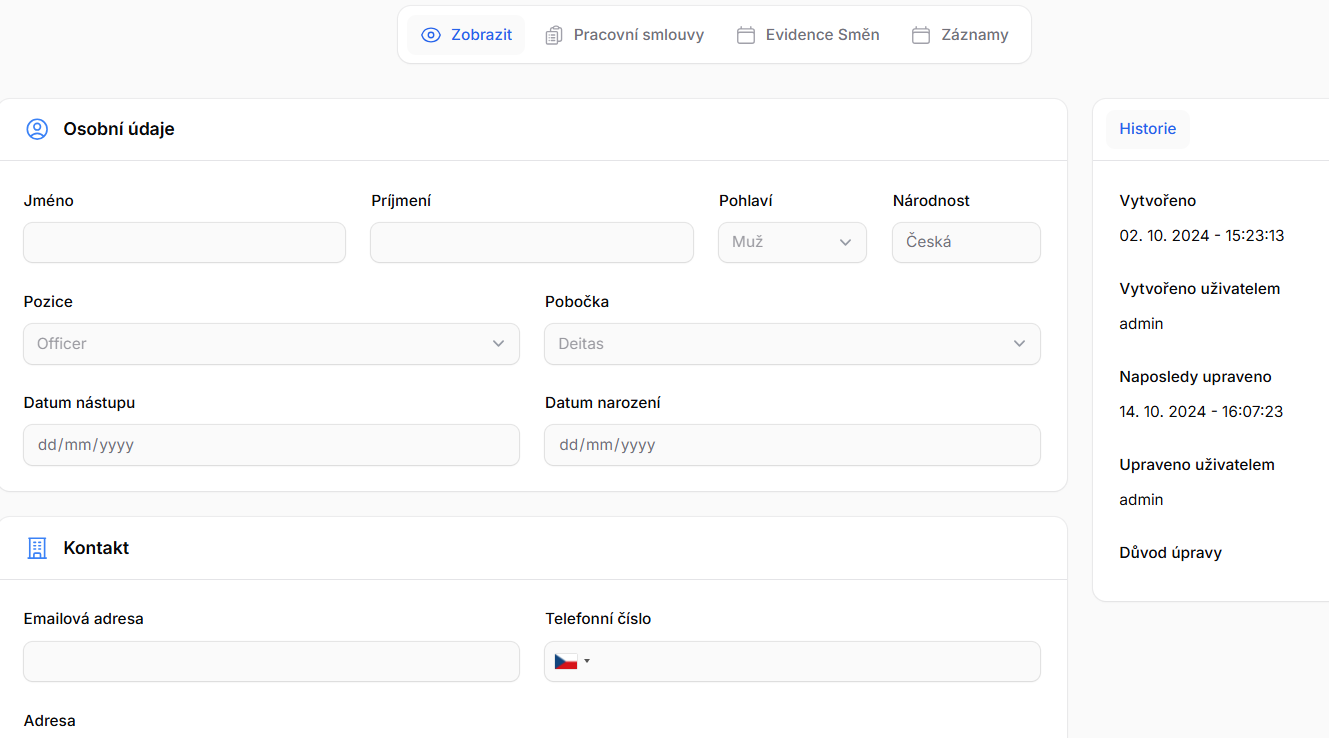Screen dimensions: 1329x738
Task: Click the Príjmení input field
Action: (532, 242)
